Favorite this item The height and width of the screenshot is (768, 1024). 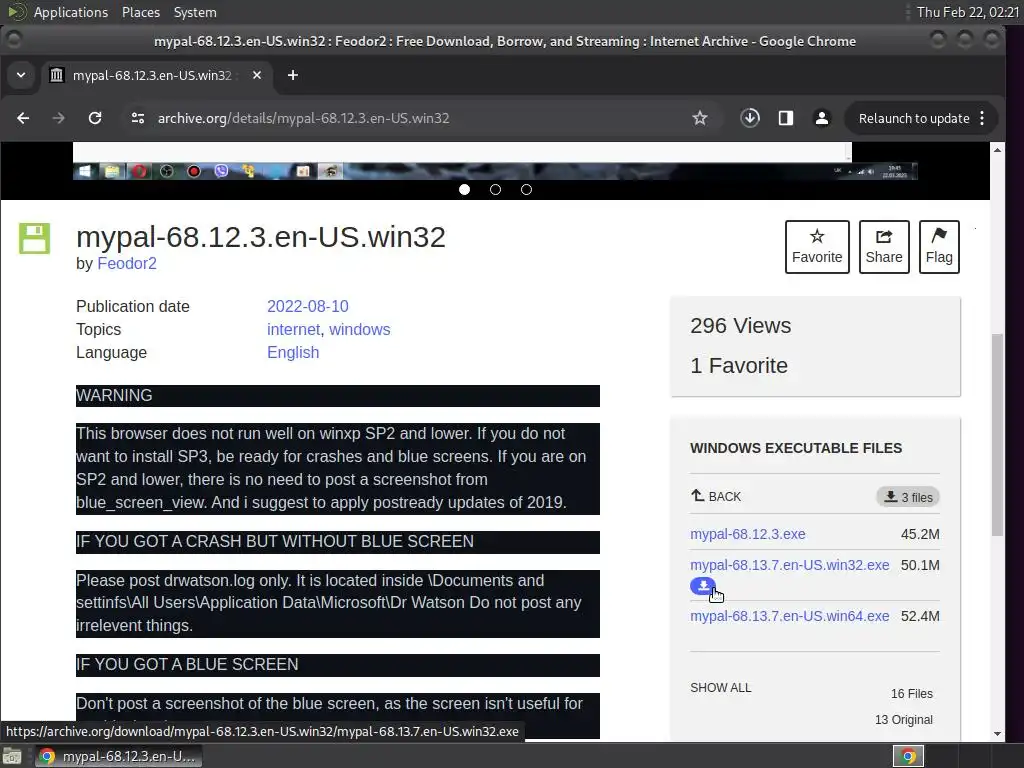[817, 247]
